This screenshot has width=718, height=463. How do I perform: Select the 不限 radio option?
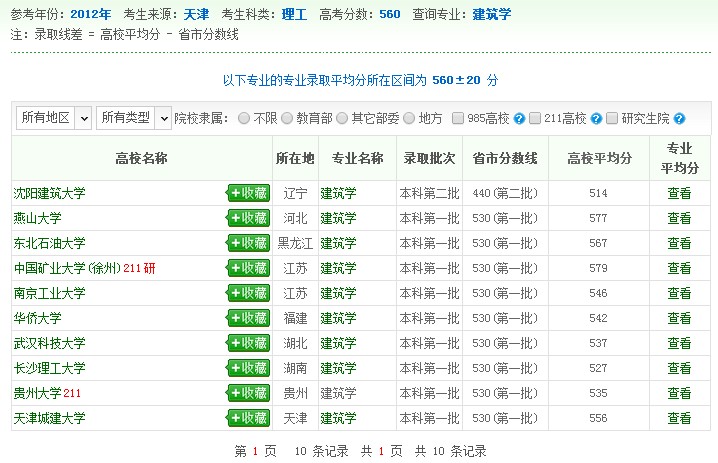244,119
